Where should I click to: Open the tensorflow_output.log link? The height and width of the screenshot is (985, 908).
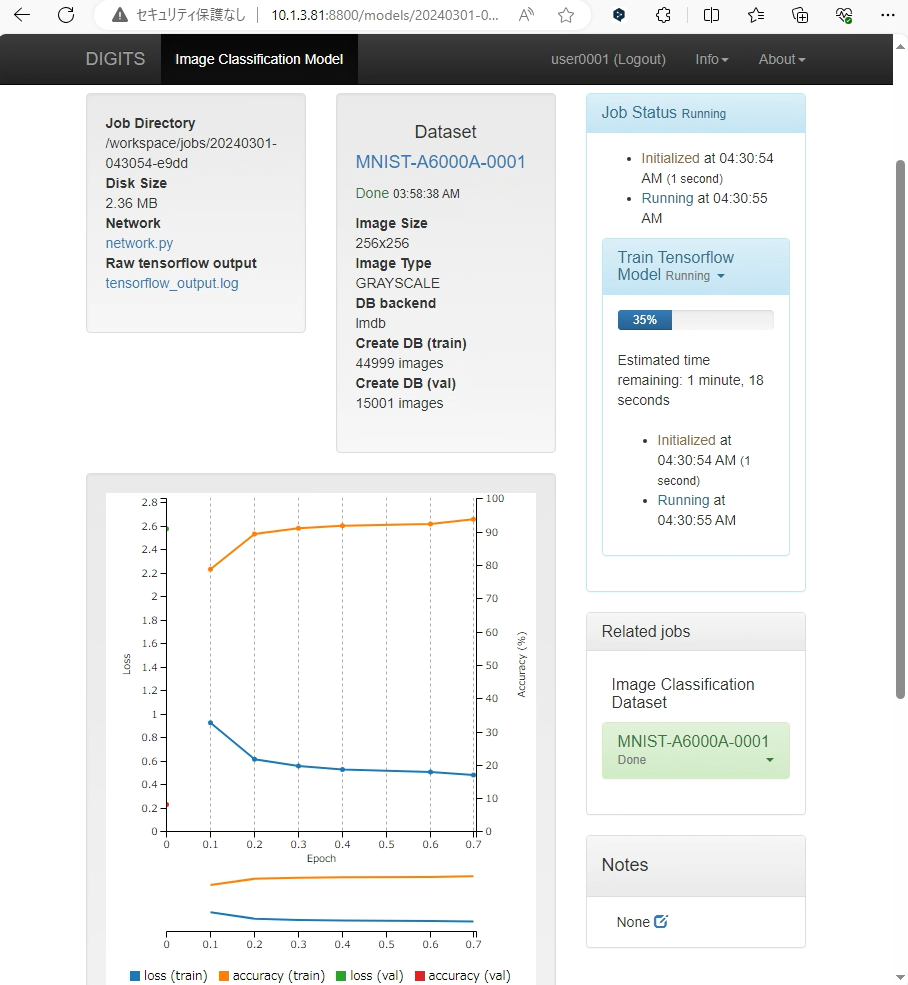pyautogui.click(x=172, y=283)
